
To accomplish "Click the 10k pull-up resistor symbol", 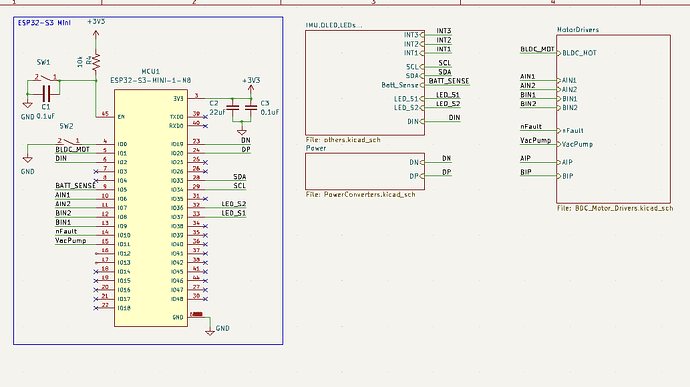I will click(96, 61).
